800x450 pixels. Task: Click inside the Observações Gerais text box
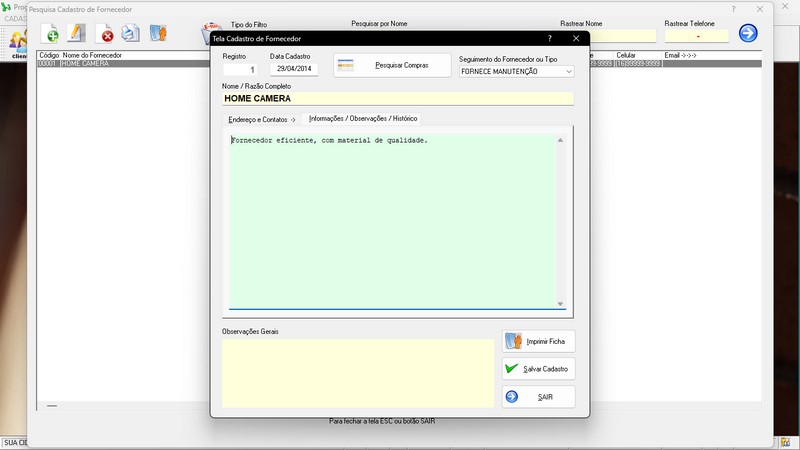pos(357,372)
